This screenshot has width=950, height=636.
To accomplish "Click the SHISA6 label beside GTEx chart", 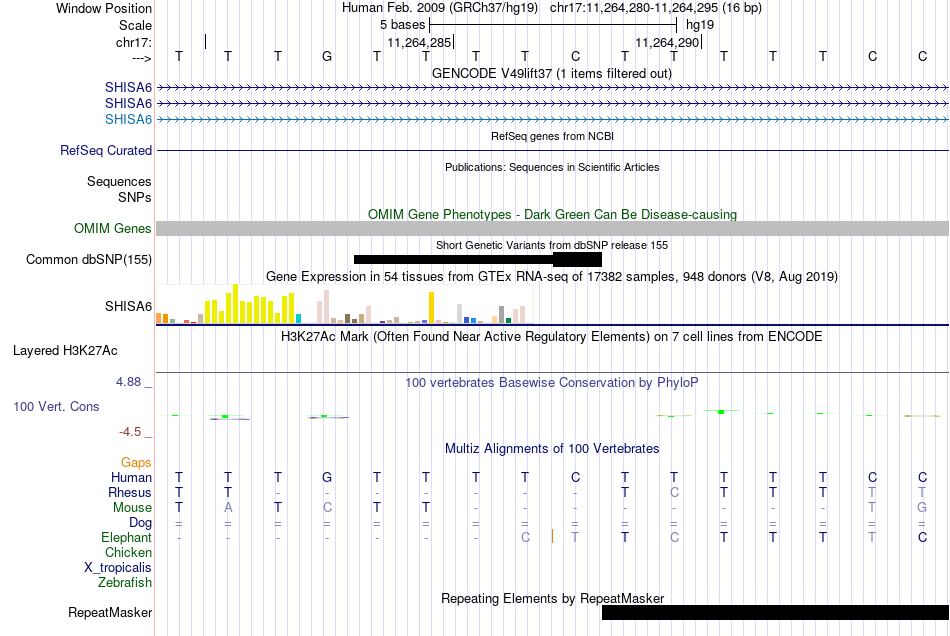I will [x=128, y=306].
